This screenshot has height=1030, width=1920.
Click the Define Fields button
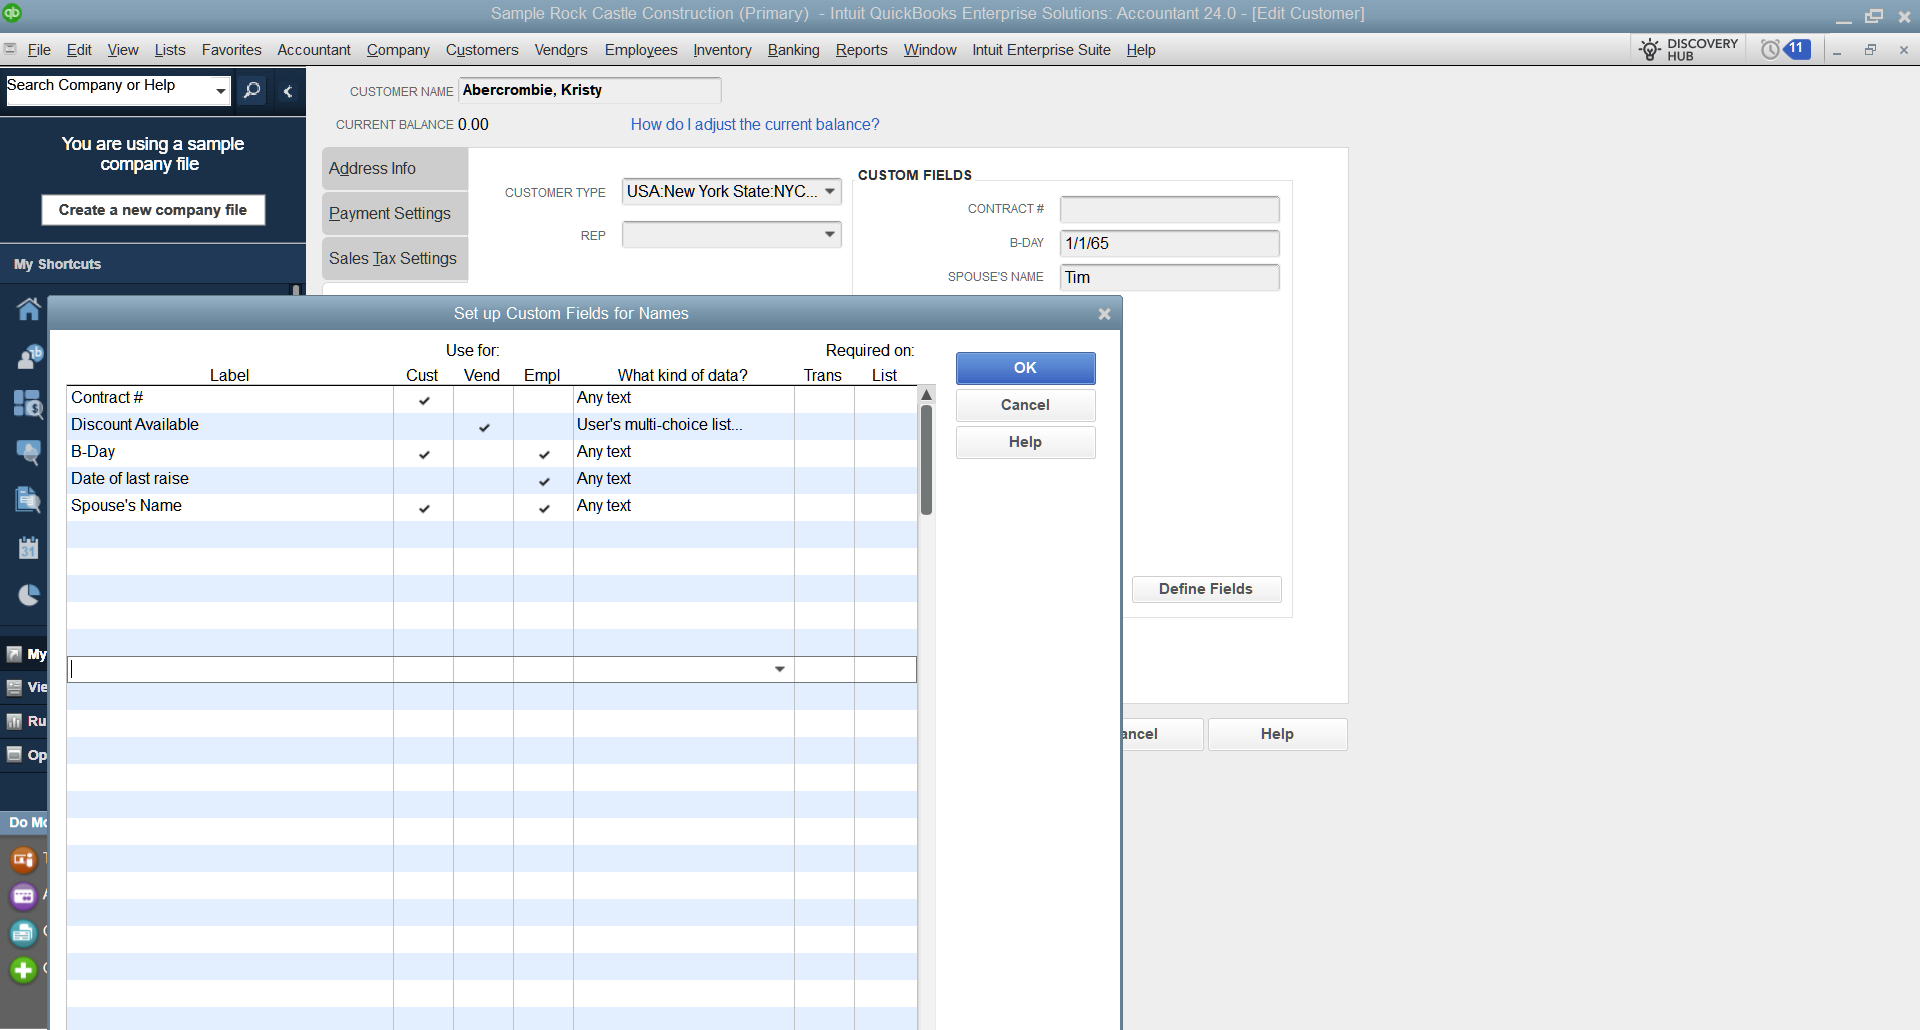[x=1206, y=589]
